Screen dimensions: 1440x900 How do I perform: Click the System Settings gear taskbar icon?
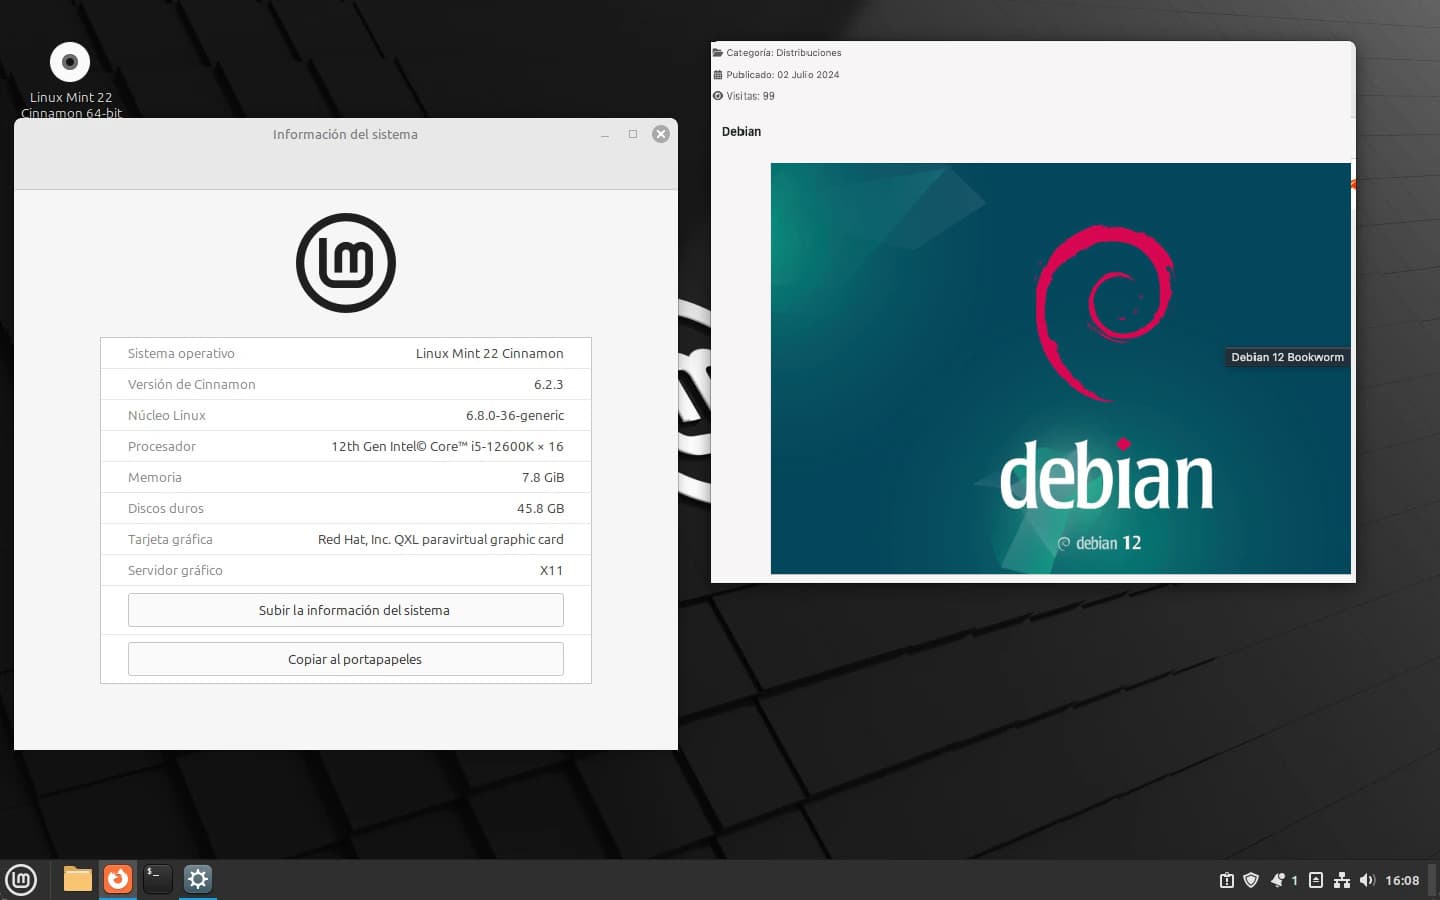[198, 879]
